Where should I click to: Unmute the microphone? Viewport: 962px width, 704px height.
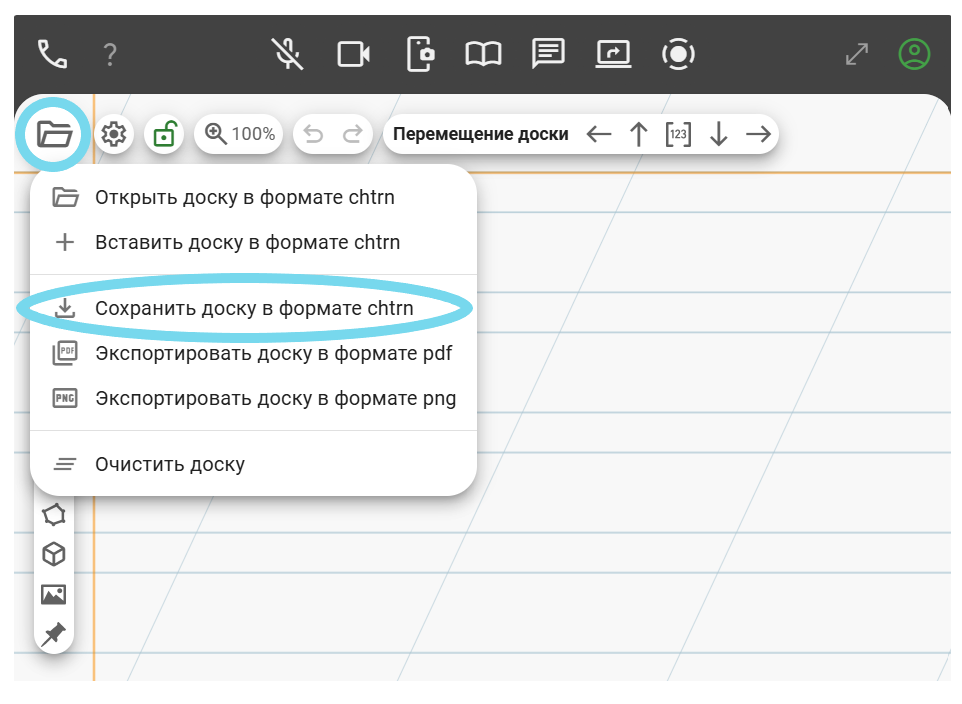[288, 54]
